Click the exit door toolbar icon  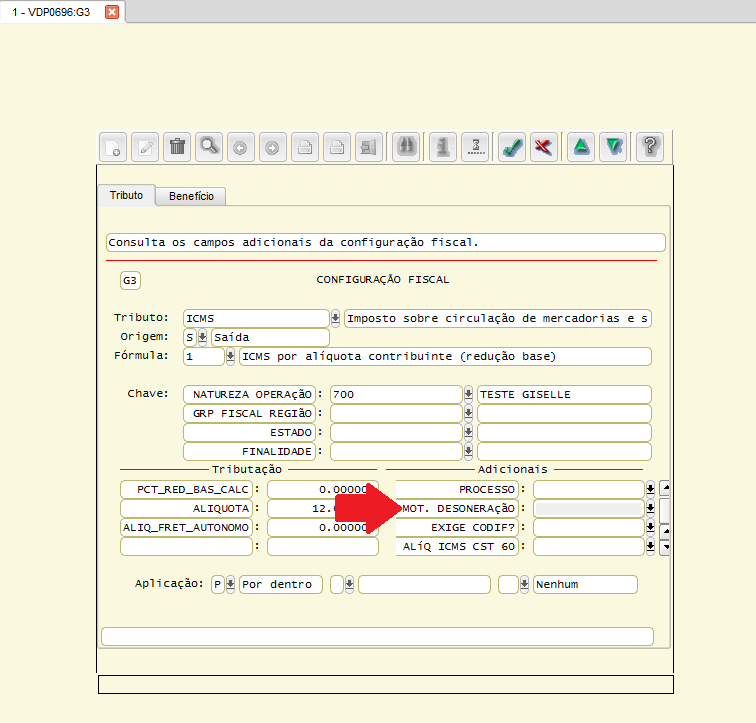tap(368, 147)
